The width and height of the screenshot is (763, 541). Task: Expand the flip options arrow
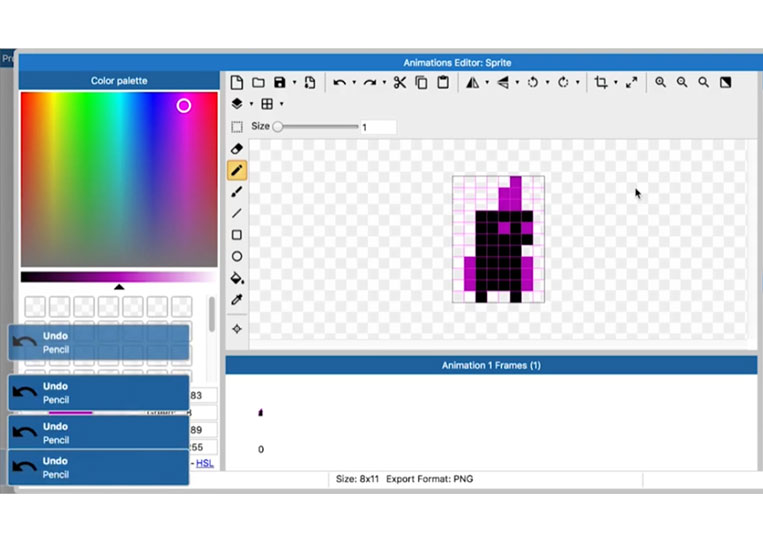tap(517, 83)
